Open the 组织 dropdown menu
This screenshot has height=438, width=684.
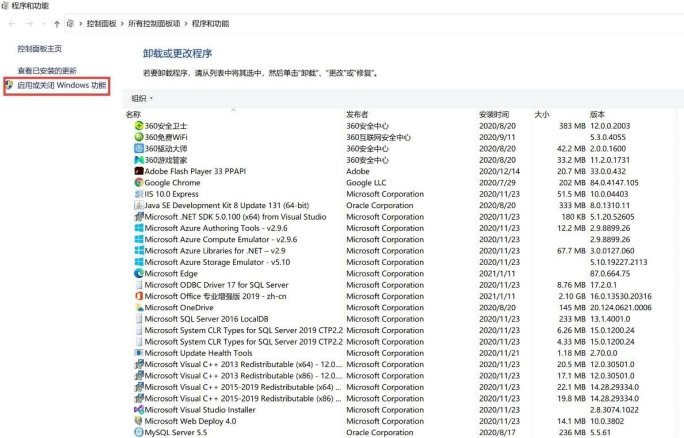[x=142, y=99]
